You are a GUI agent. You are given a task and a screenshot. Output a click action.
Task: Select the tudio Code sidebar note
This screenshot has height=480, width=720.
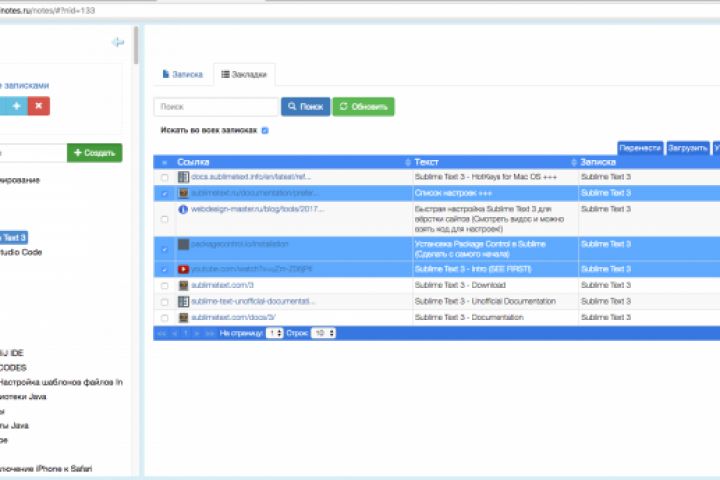21,252
